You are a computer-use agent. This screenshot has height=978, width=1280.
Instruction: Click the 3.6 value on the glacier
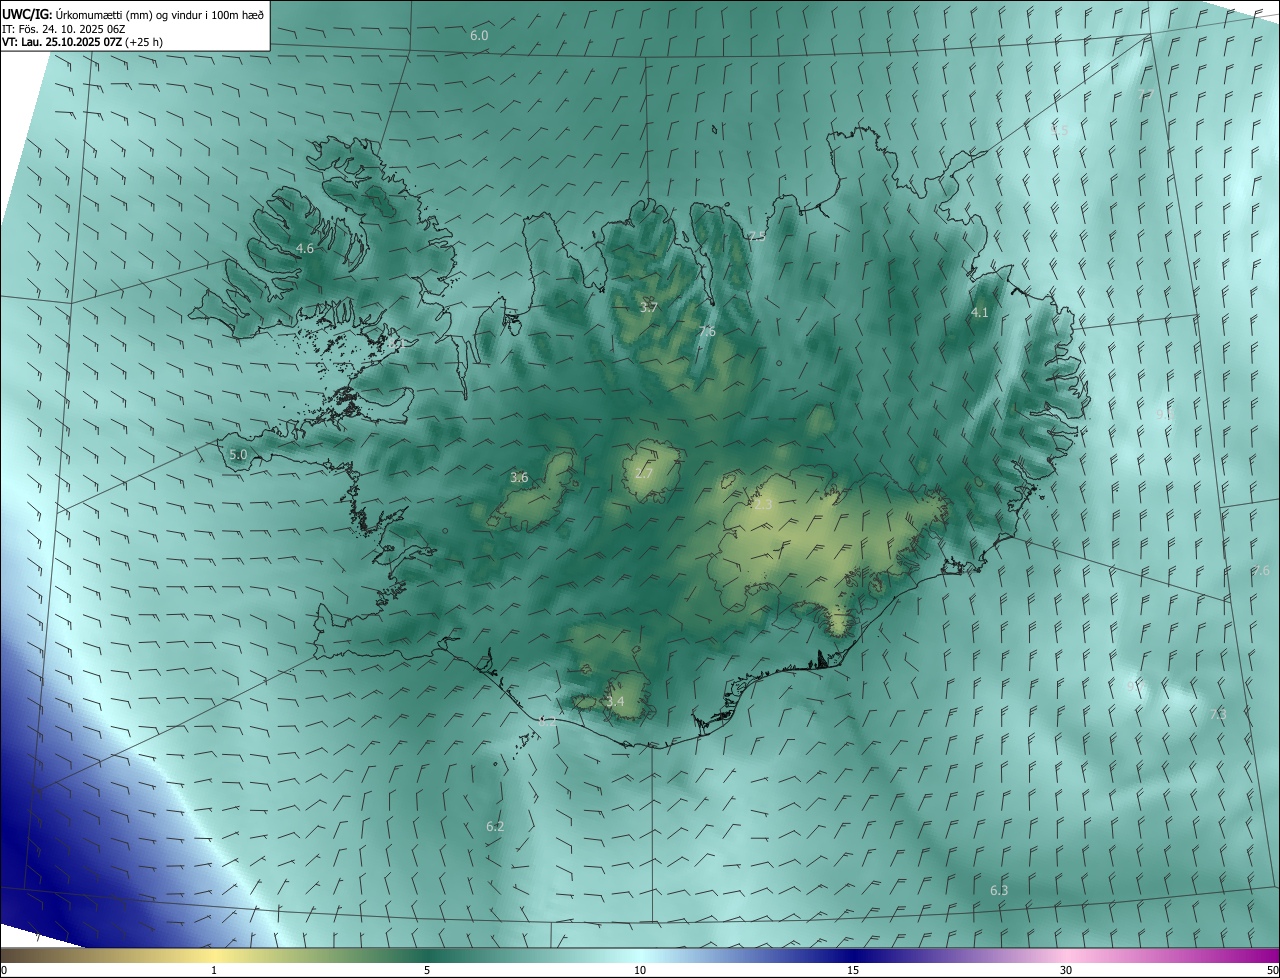(x=519, y=478)
